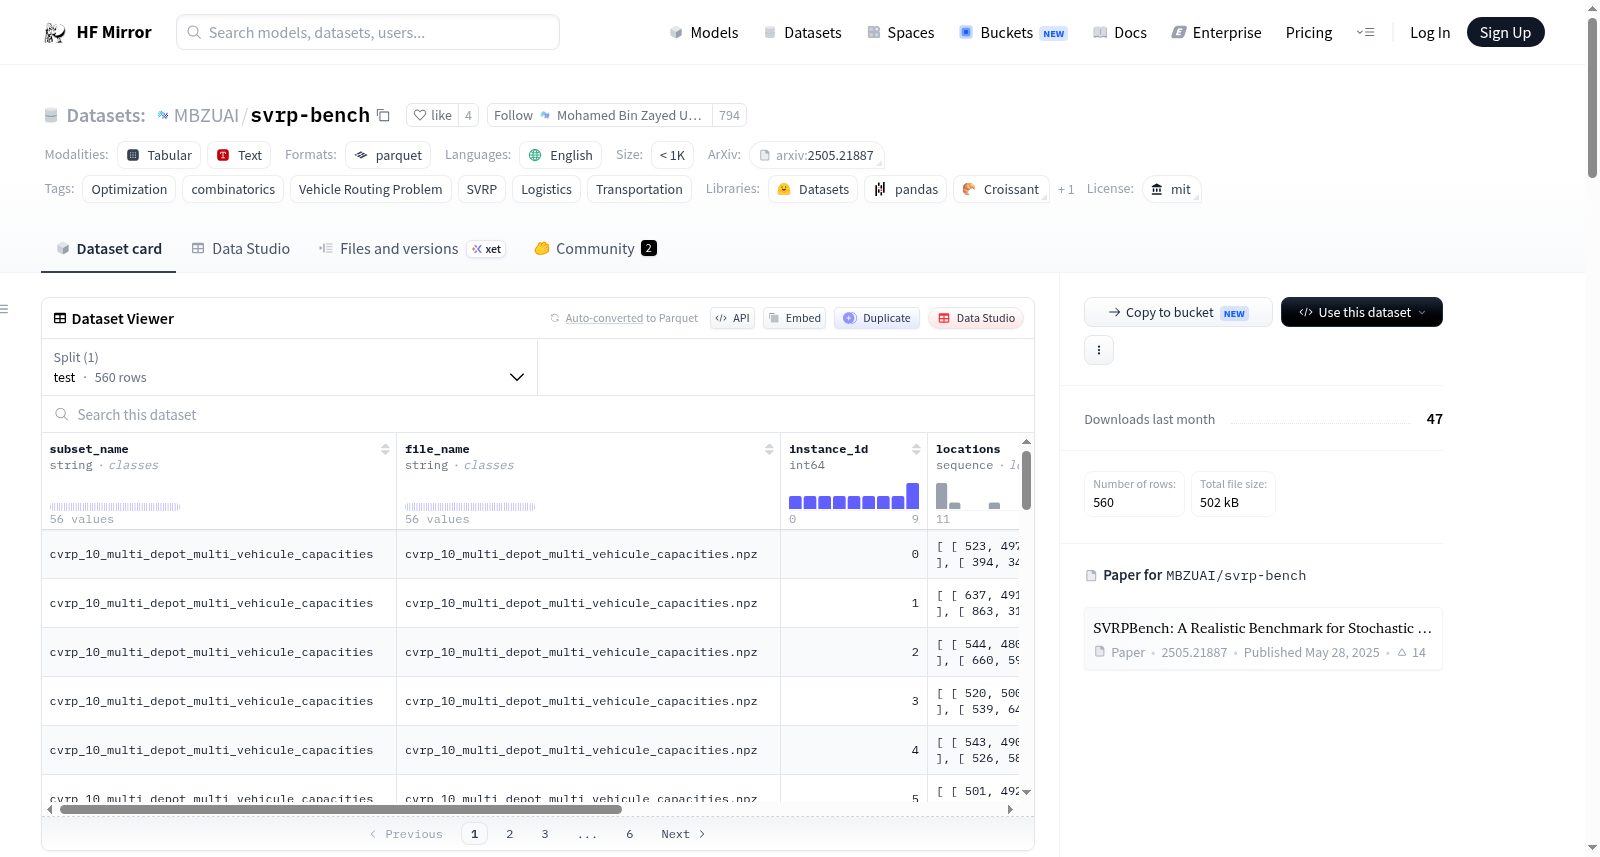The image size is (1600, 857).
Task: Click the subset_name distribution bar
Action: coord(115,507)
